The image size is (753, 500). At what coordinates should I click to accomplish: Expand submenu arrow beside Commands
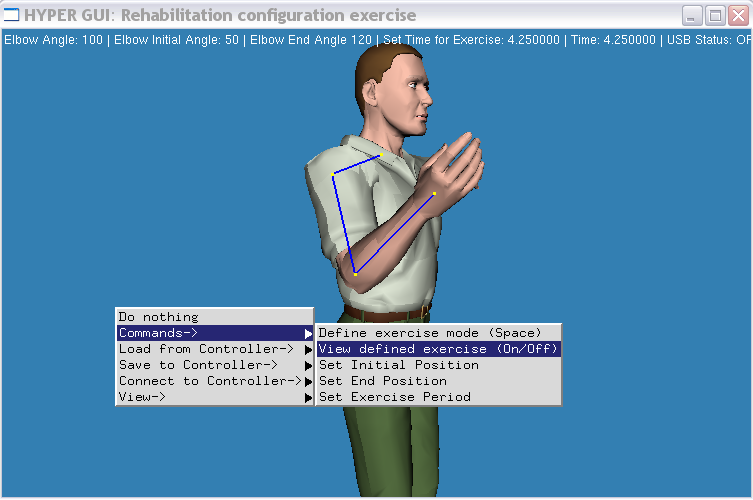[x=308, y=333]
